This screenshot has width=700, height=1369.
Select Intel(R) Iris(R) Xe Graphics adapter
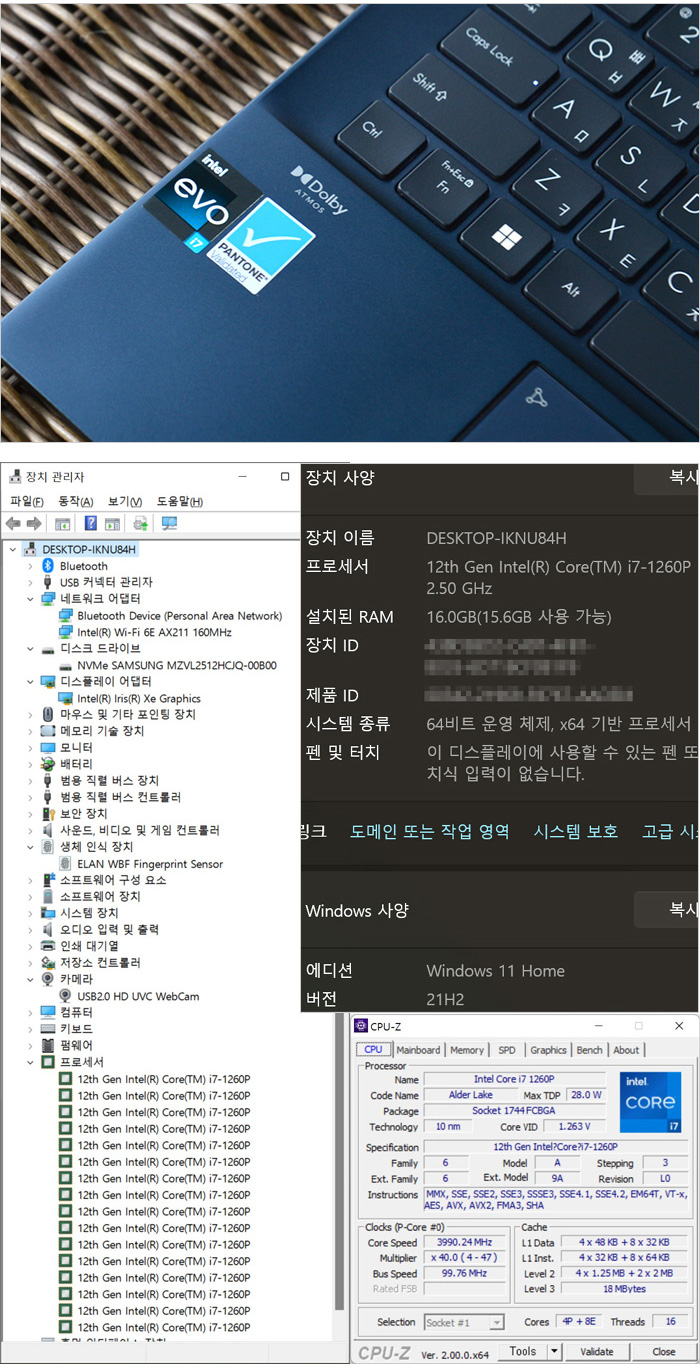pyautogui.click(x=139, y=698)
